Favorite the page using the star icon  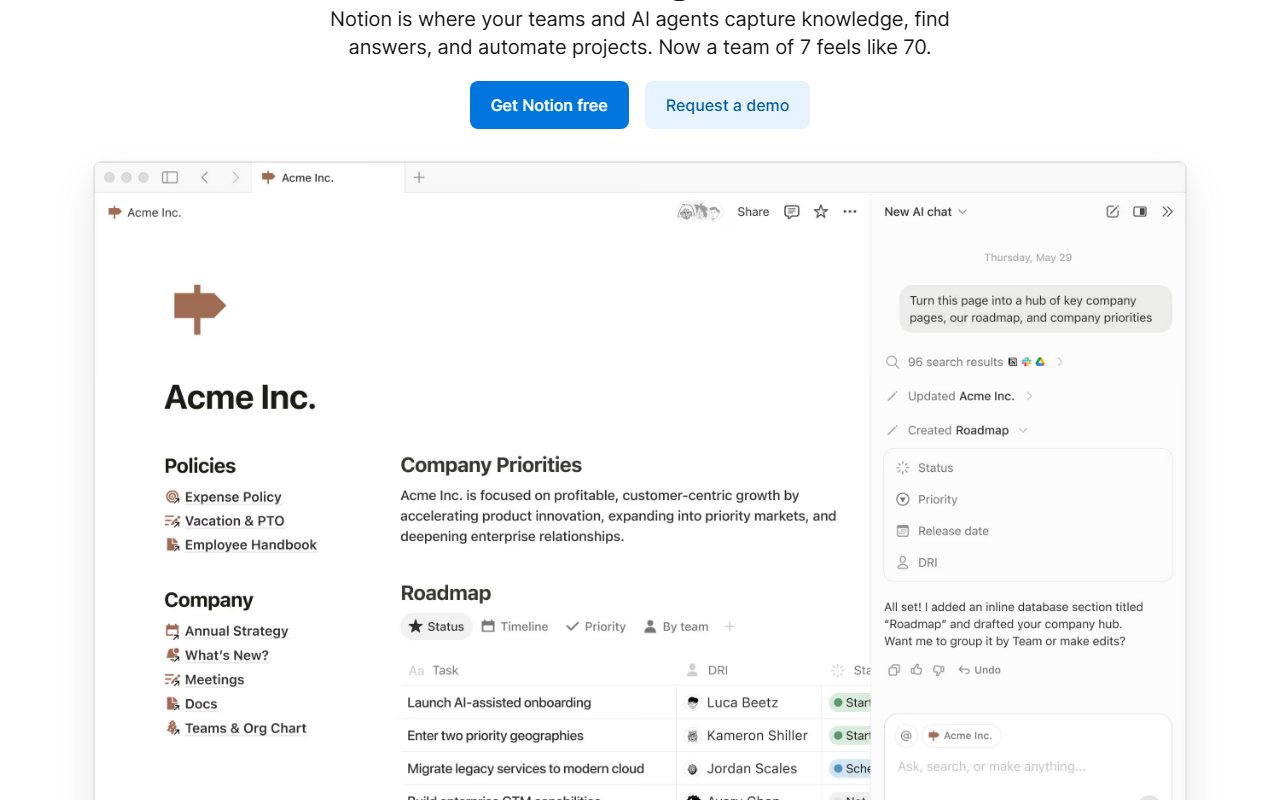tap(820, 211)
